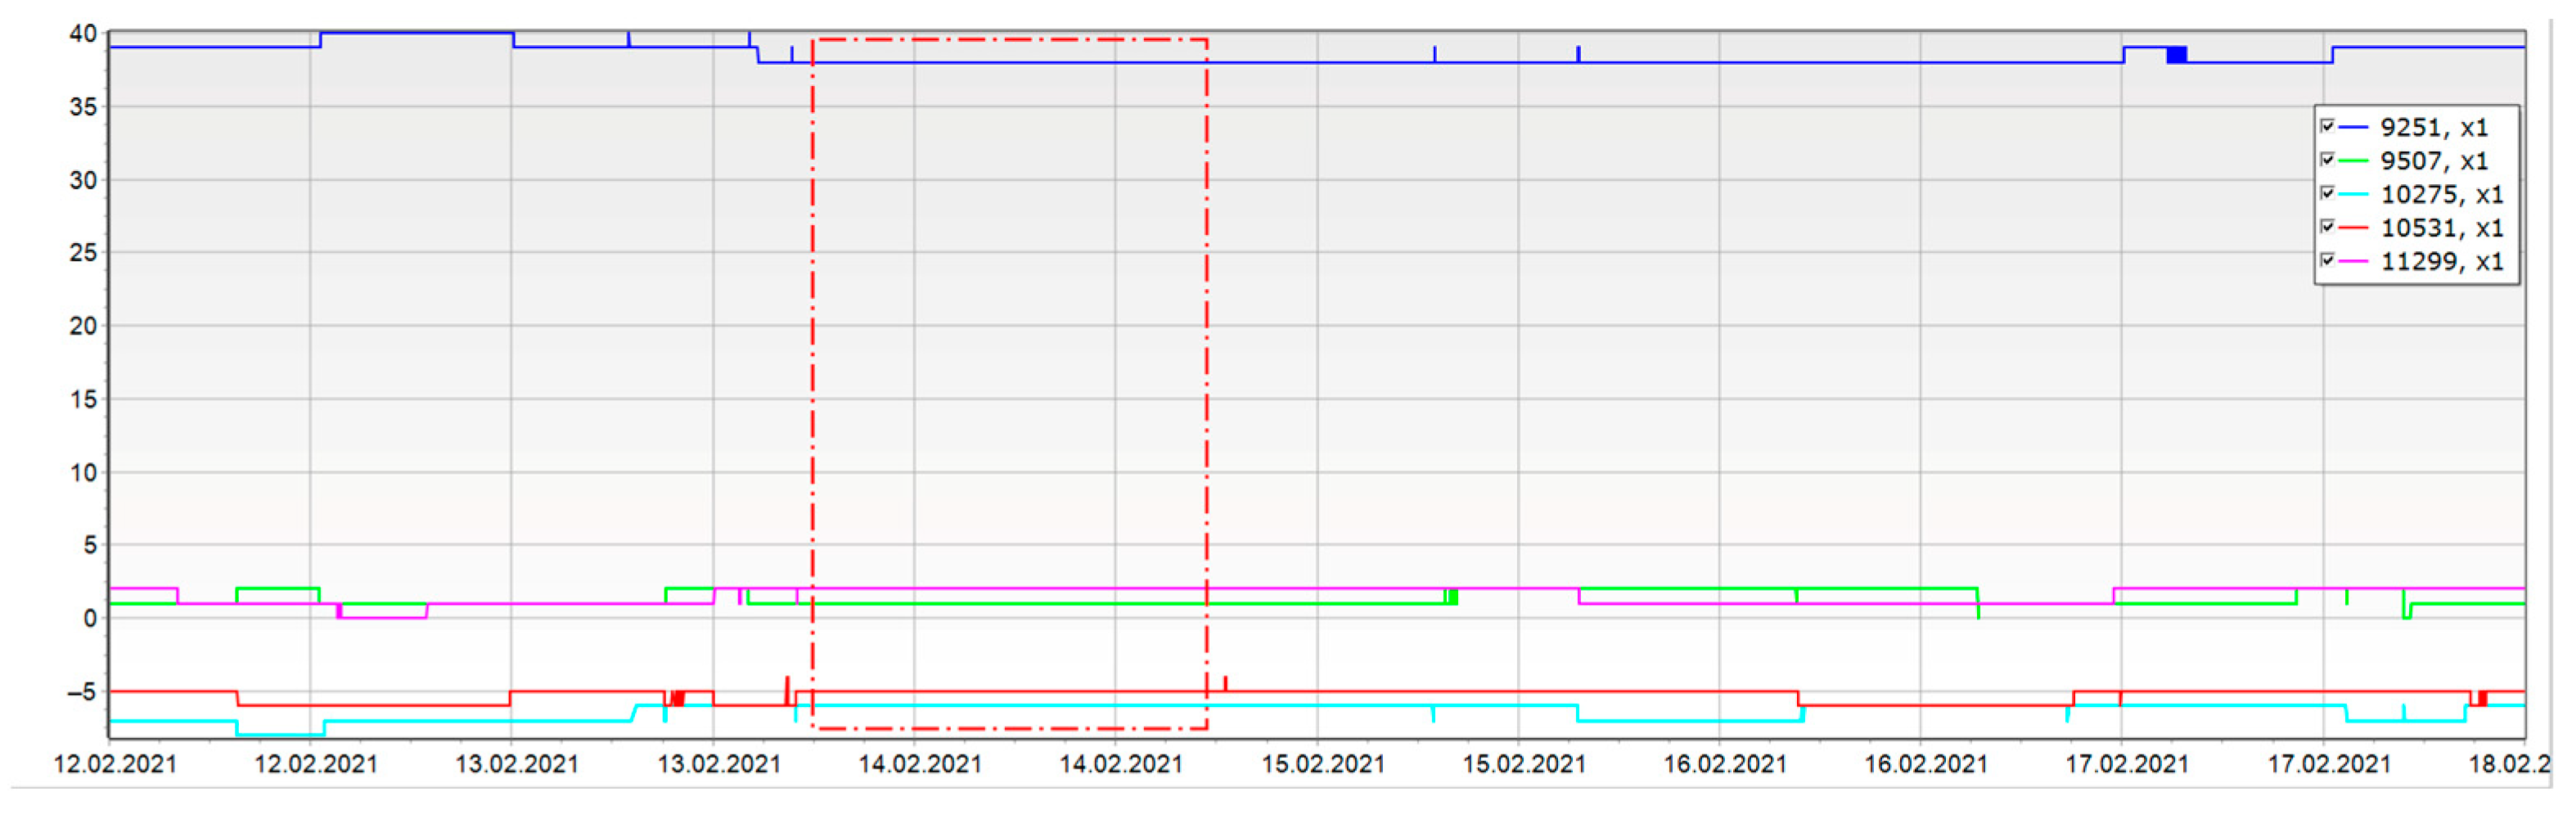2576x820 pixels.
Task: Toggle the 9507, x1 series checkbox
Action: [x=2327, y=160]
